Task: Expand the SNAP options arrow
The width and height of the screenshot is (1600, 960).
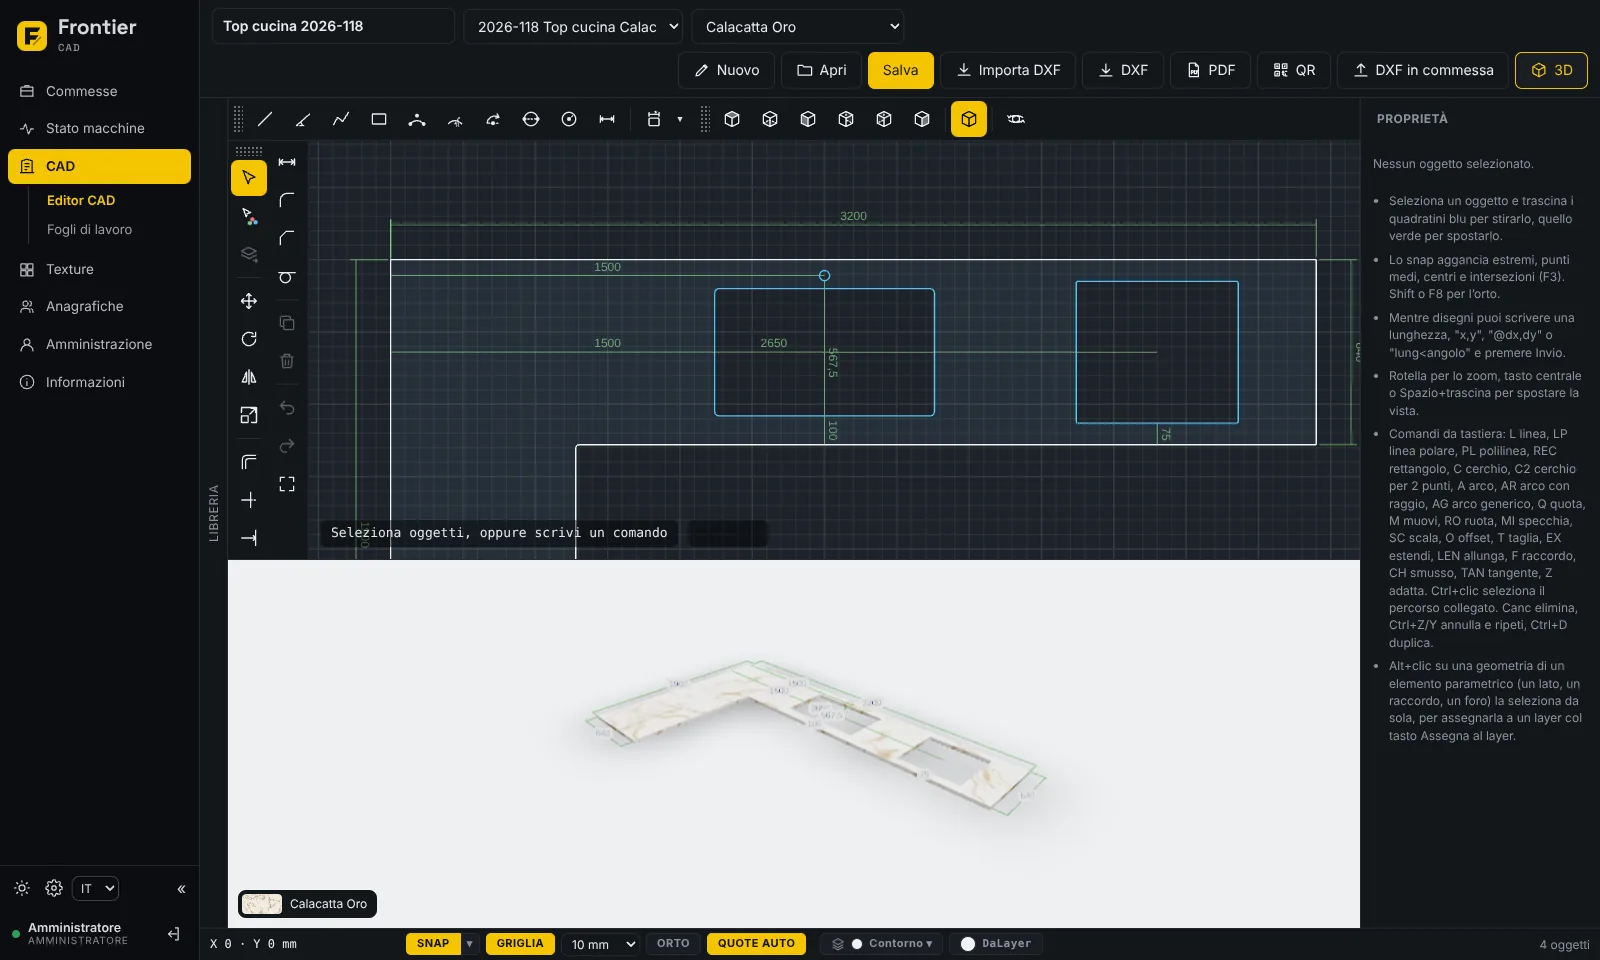Action: pos(470,943)
